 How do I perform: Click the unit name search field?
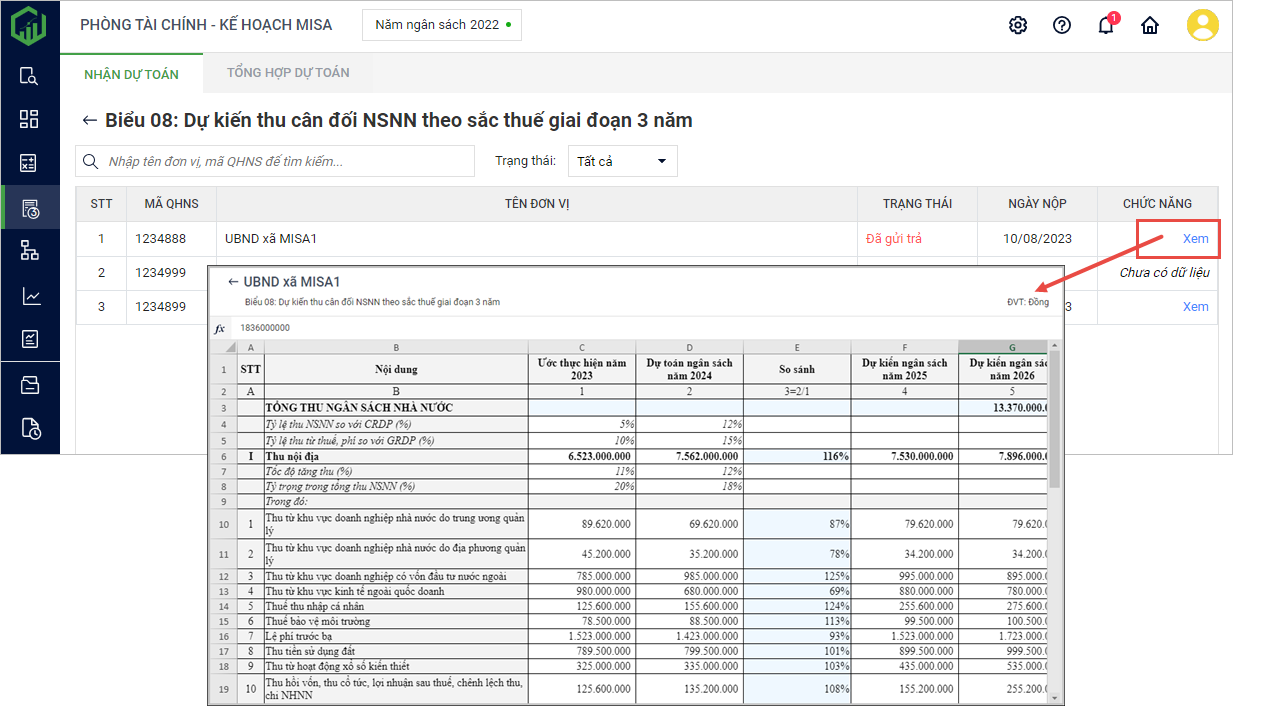tap(285, 161)
